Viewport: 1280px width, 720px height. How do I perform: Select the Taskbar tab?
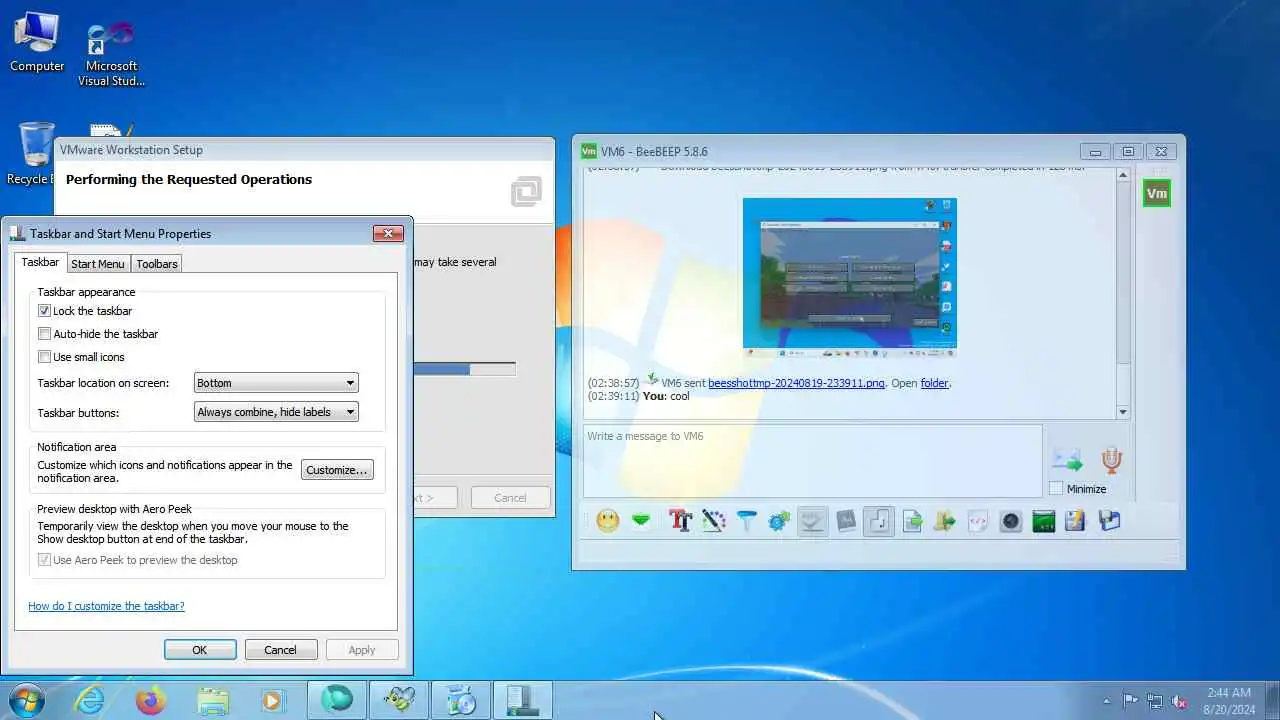[40, 263]
